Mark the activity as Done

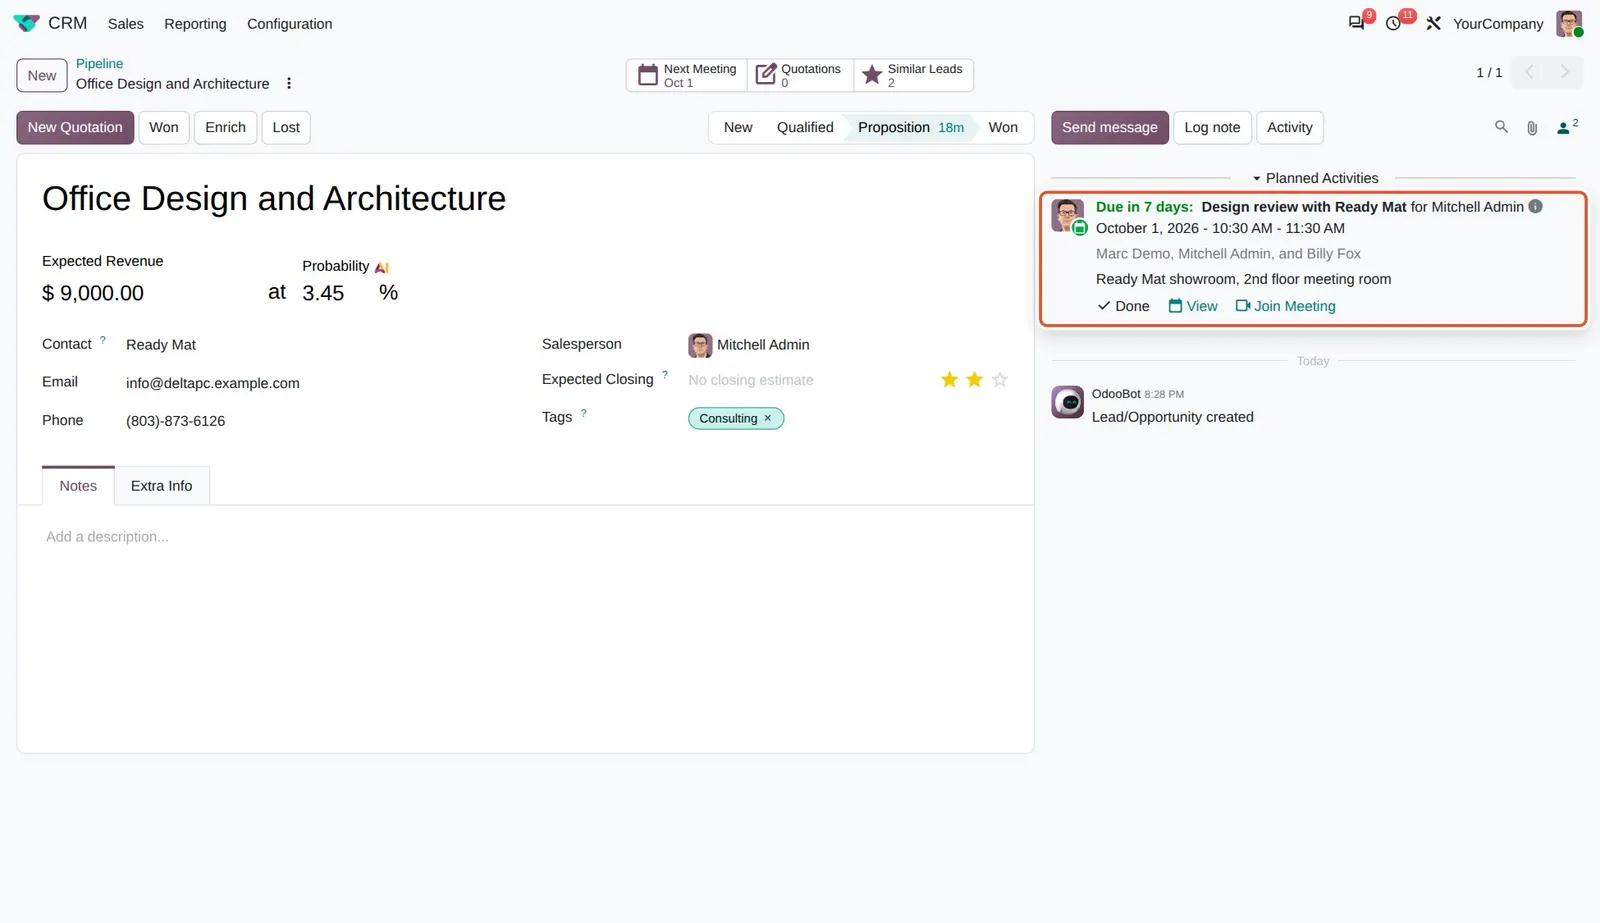(x=1124, y=306)
